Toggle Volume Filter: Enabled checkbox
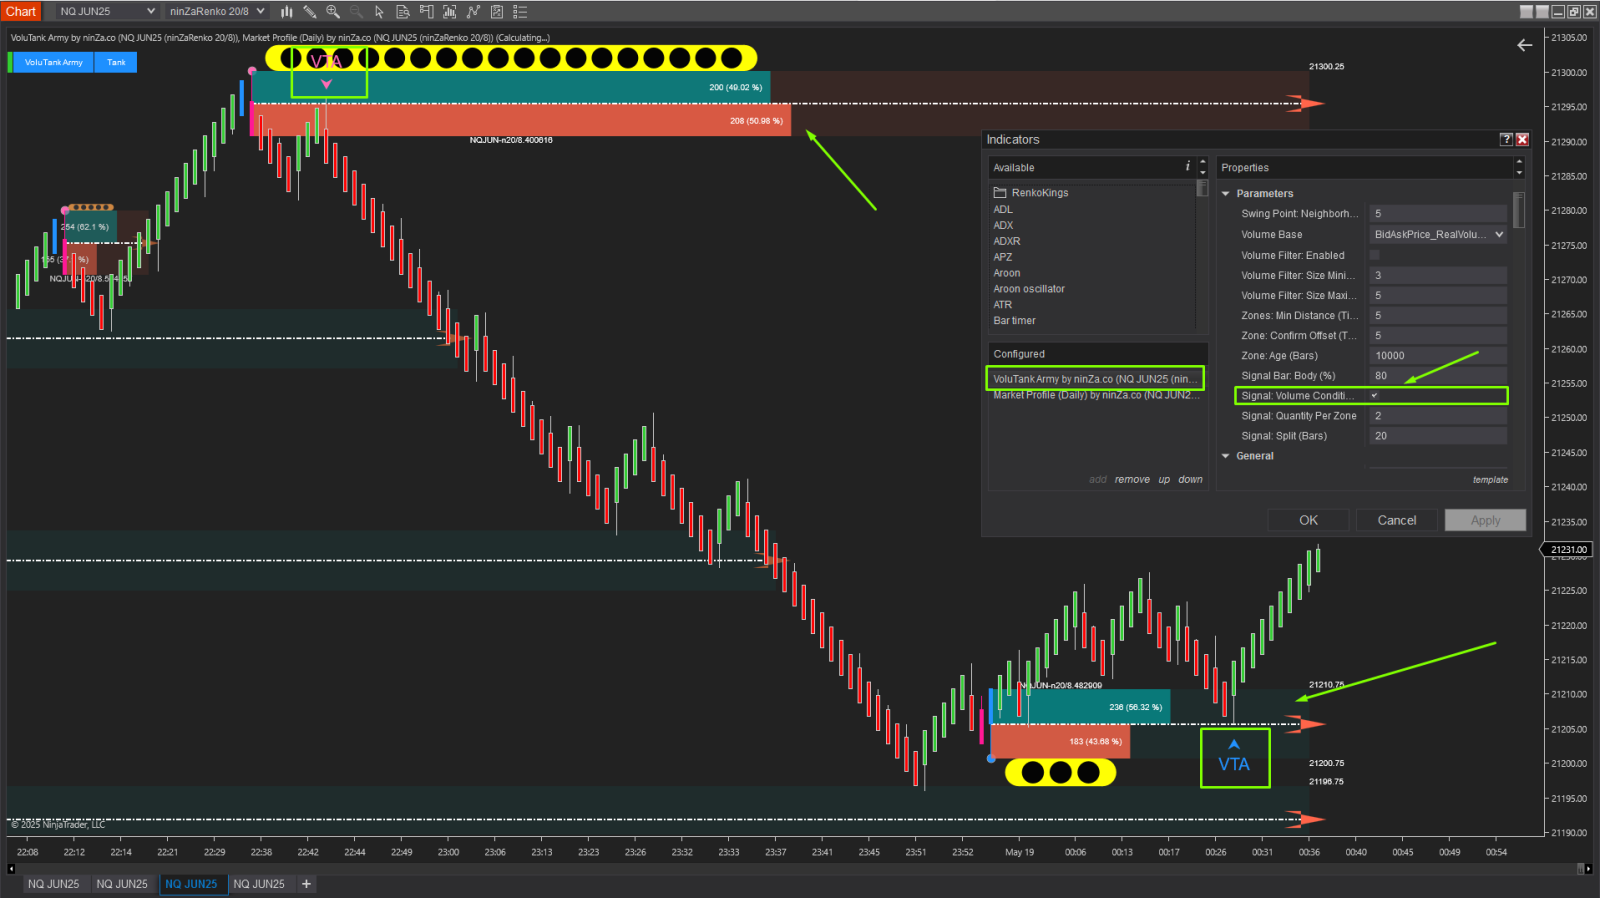 coord(1374,255)
